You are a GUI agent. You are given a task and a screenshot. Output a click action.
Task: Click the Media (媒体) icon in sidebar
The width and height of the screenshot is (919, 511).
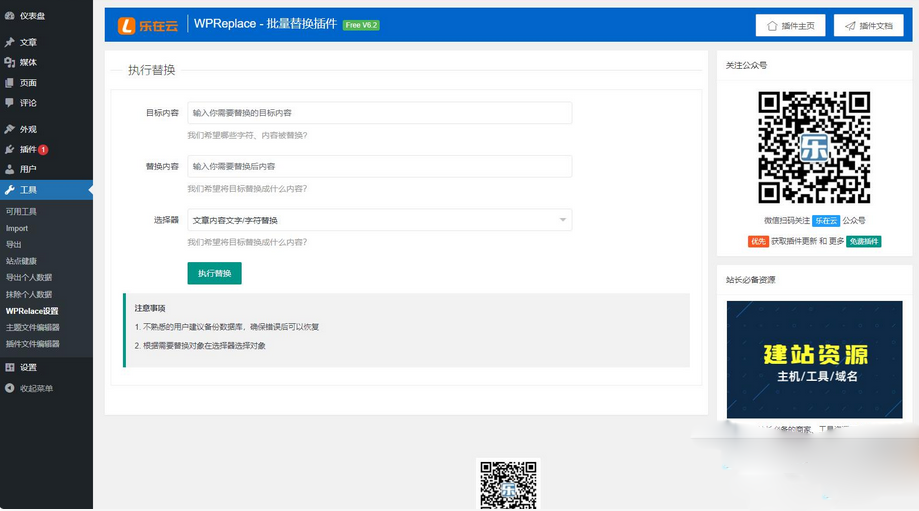[10, 62]
